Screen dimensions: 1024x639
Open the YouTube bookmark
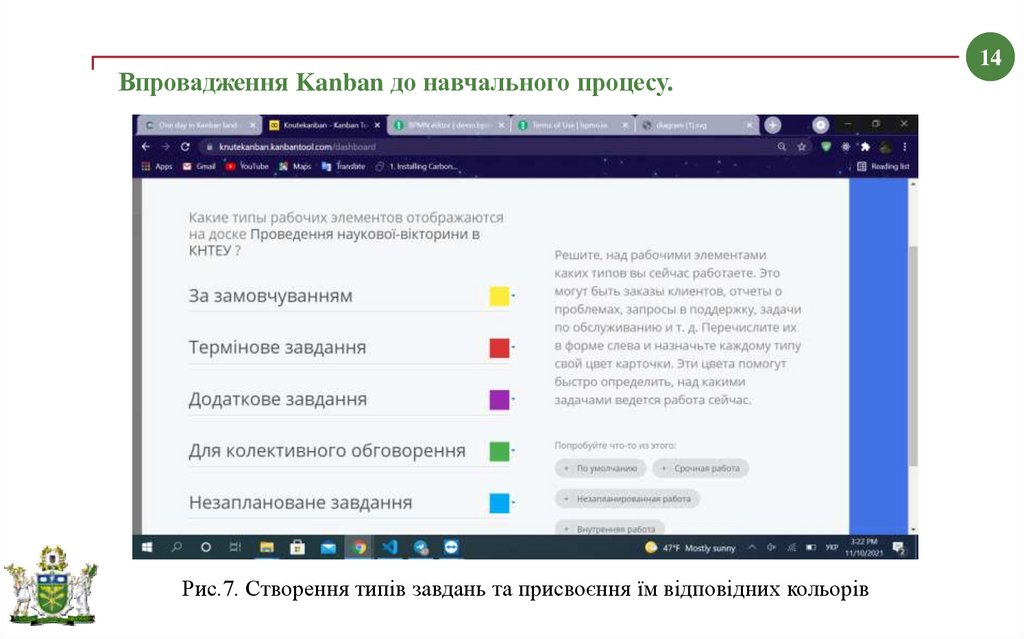pyautogui.click(x=247, y=167)
